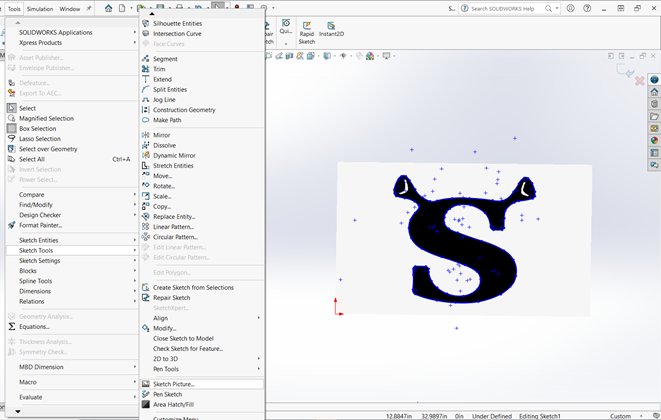Screen dimensions: 661x420
Task: Open the Macro submenu
Action: tap(72, 382)
